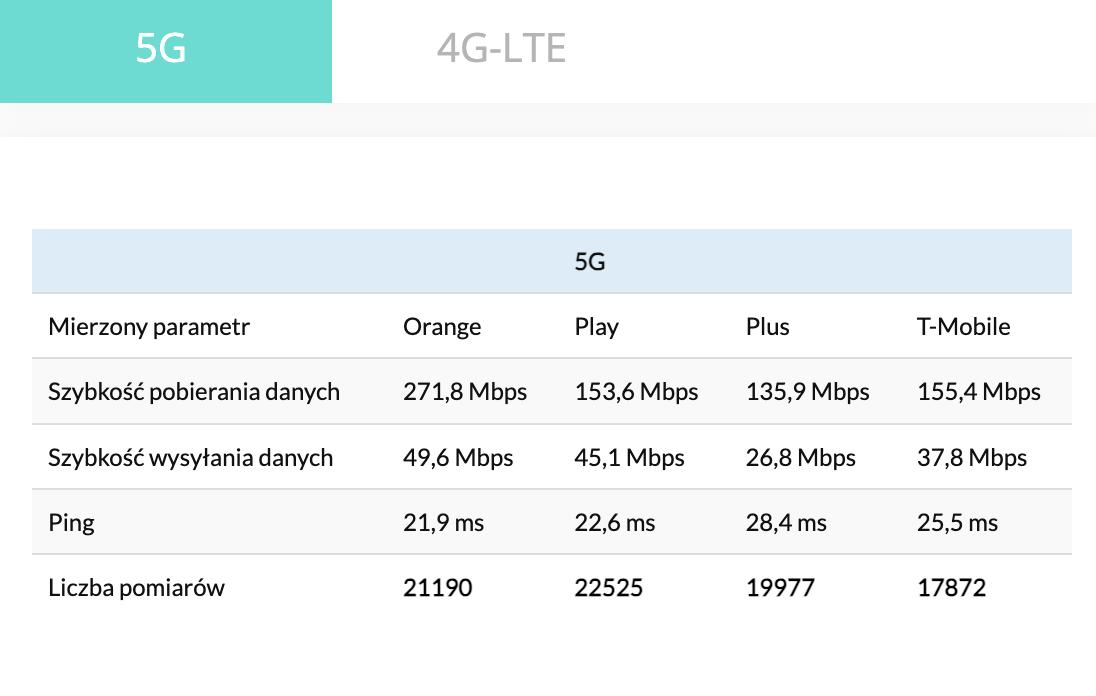Select the Orange column header
Screen dimensions: 1096x696
click(x=442, y=327)
